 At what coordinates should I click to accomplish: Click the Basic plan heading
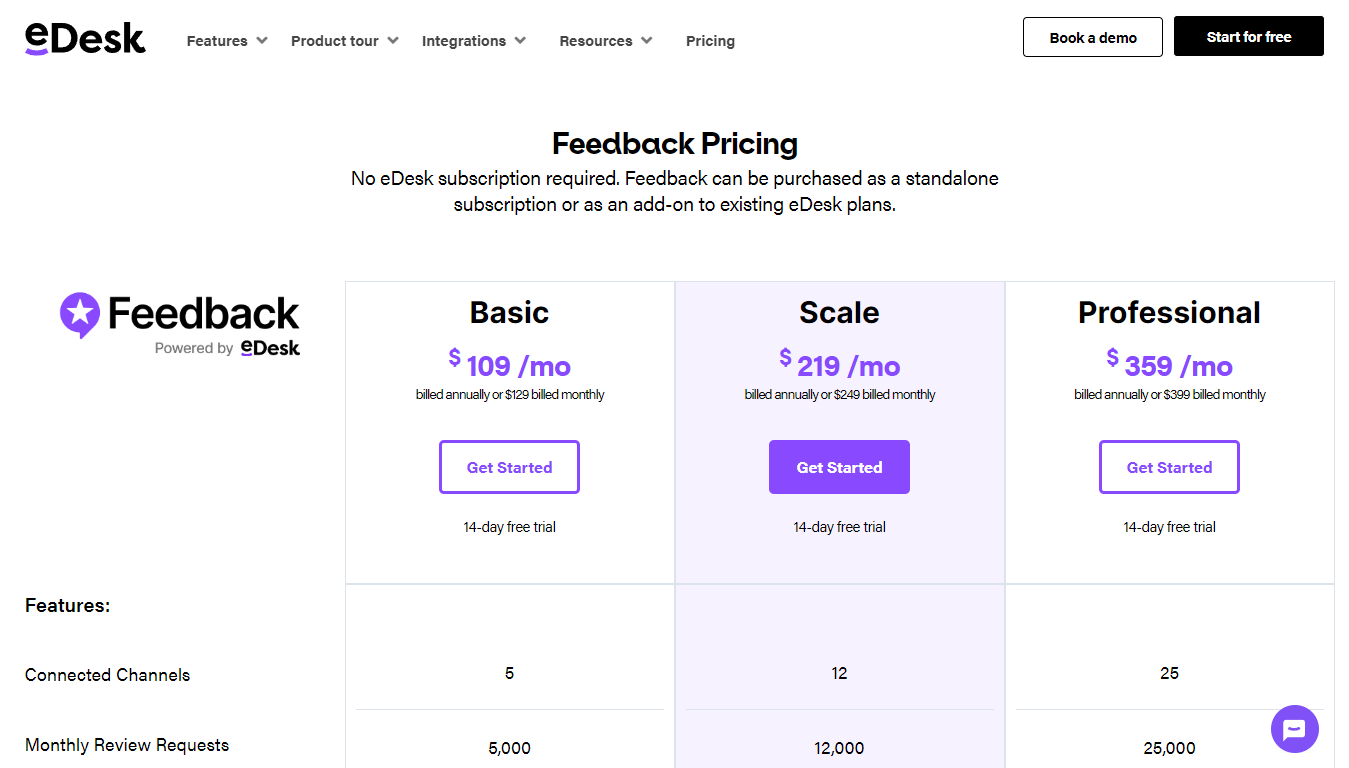(509, 313)
